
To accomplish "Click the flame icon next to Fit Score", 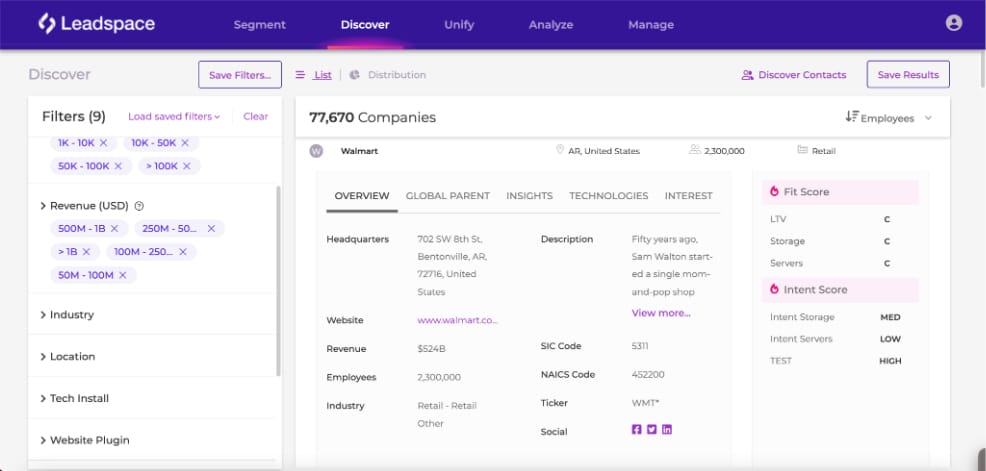I will tap(774, 191).
